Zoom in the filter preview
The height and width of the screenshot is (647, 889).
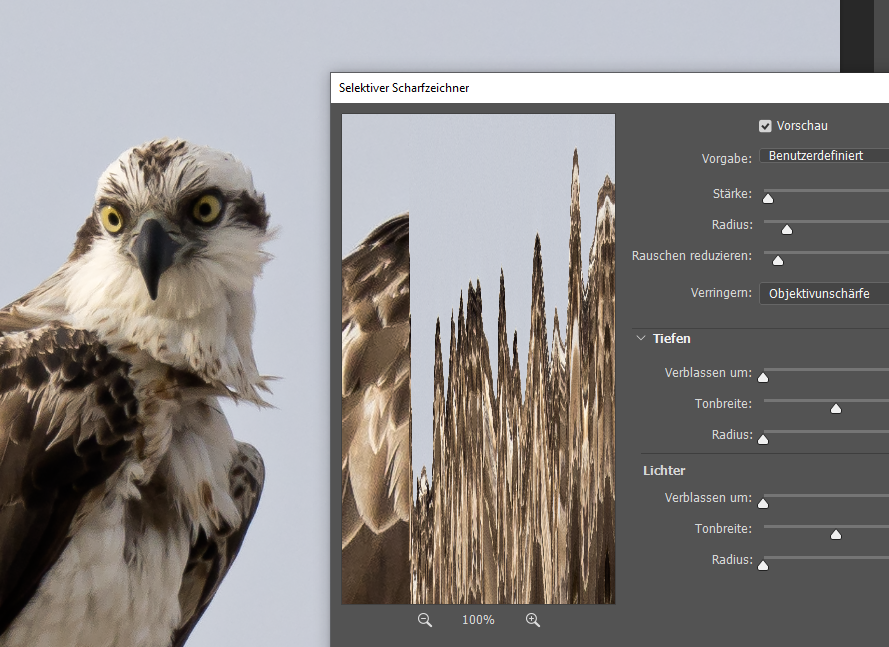(532, 620)
